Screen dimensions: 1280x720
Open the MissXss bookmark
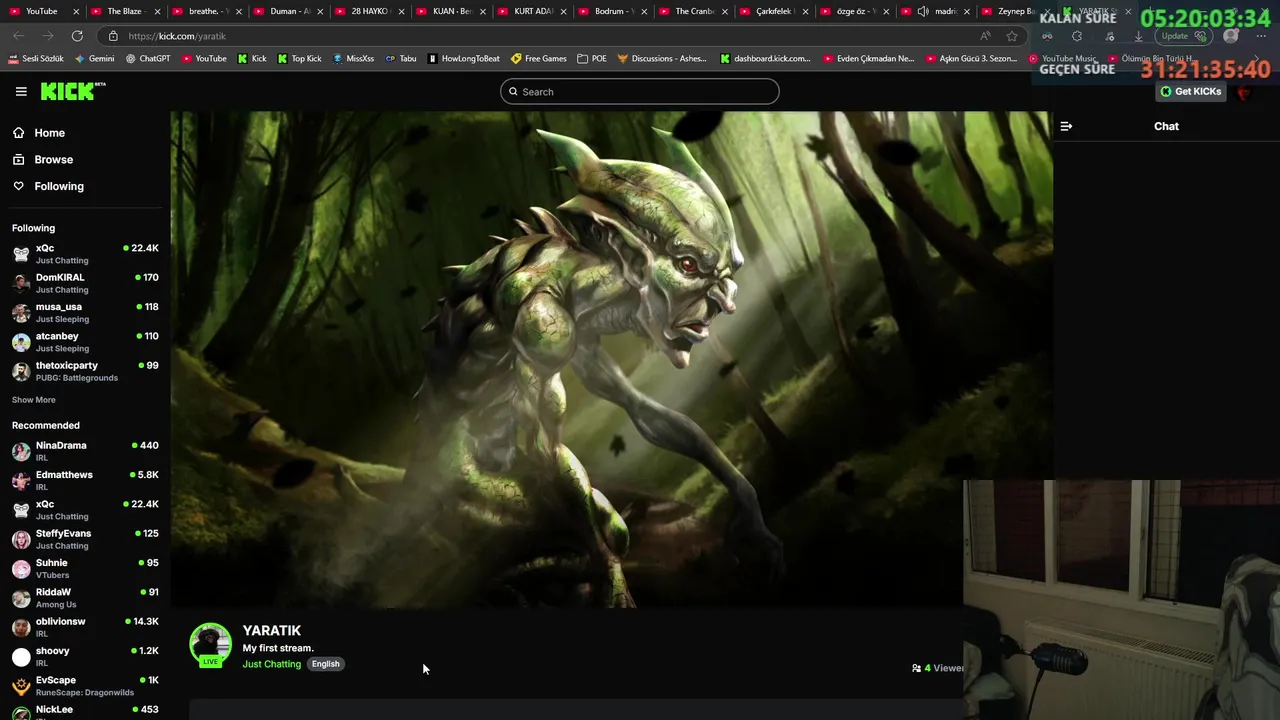pyautogui.click(x=353, y=59)
